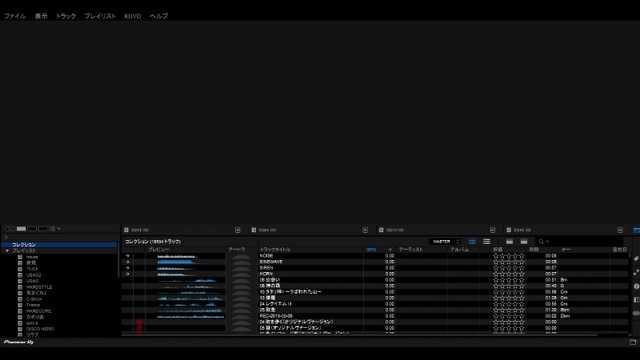
Task: Click the horizontal scrollbar of track list
Action: 359,335
